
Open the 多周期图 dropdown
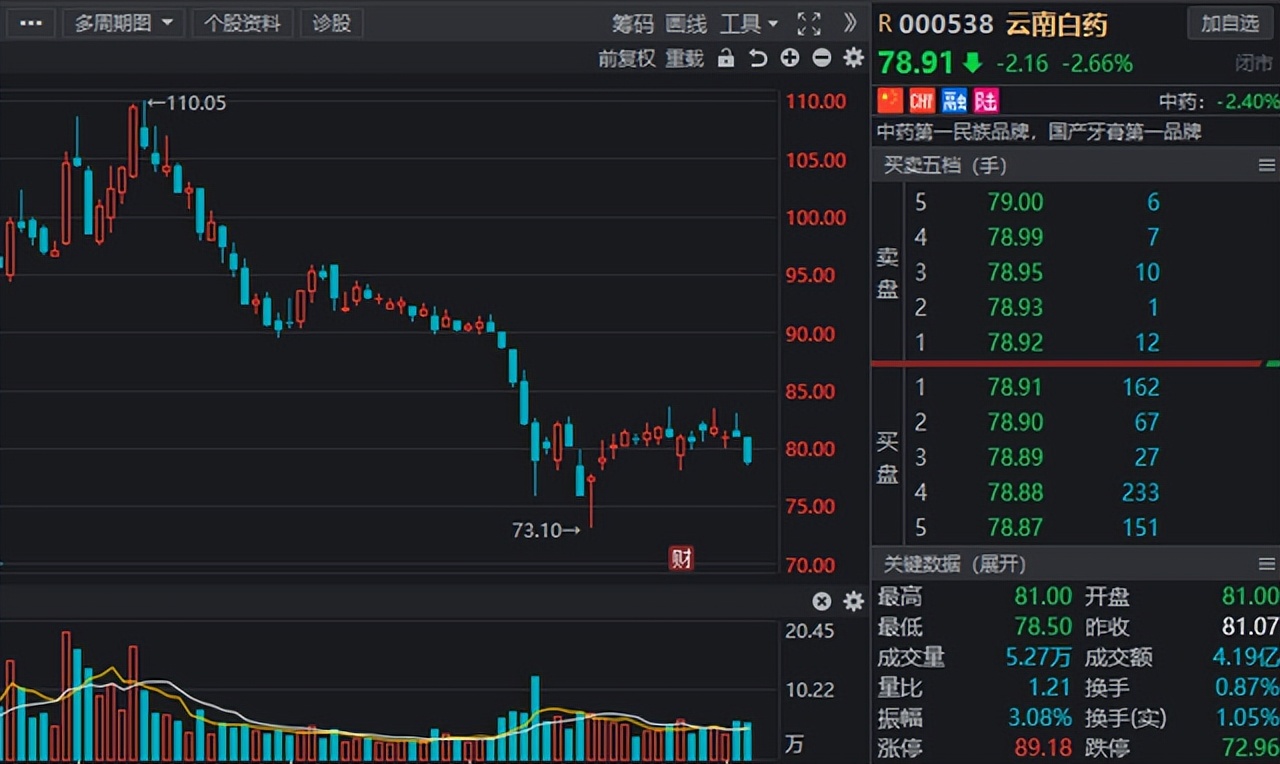tap(123, 22)
